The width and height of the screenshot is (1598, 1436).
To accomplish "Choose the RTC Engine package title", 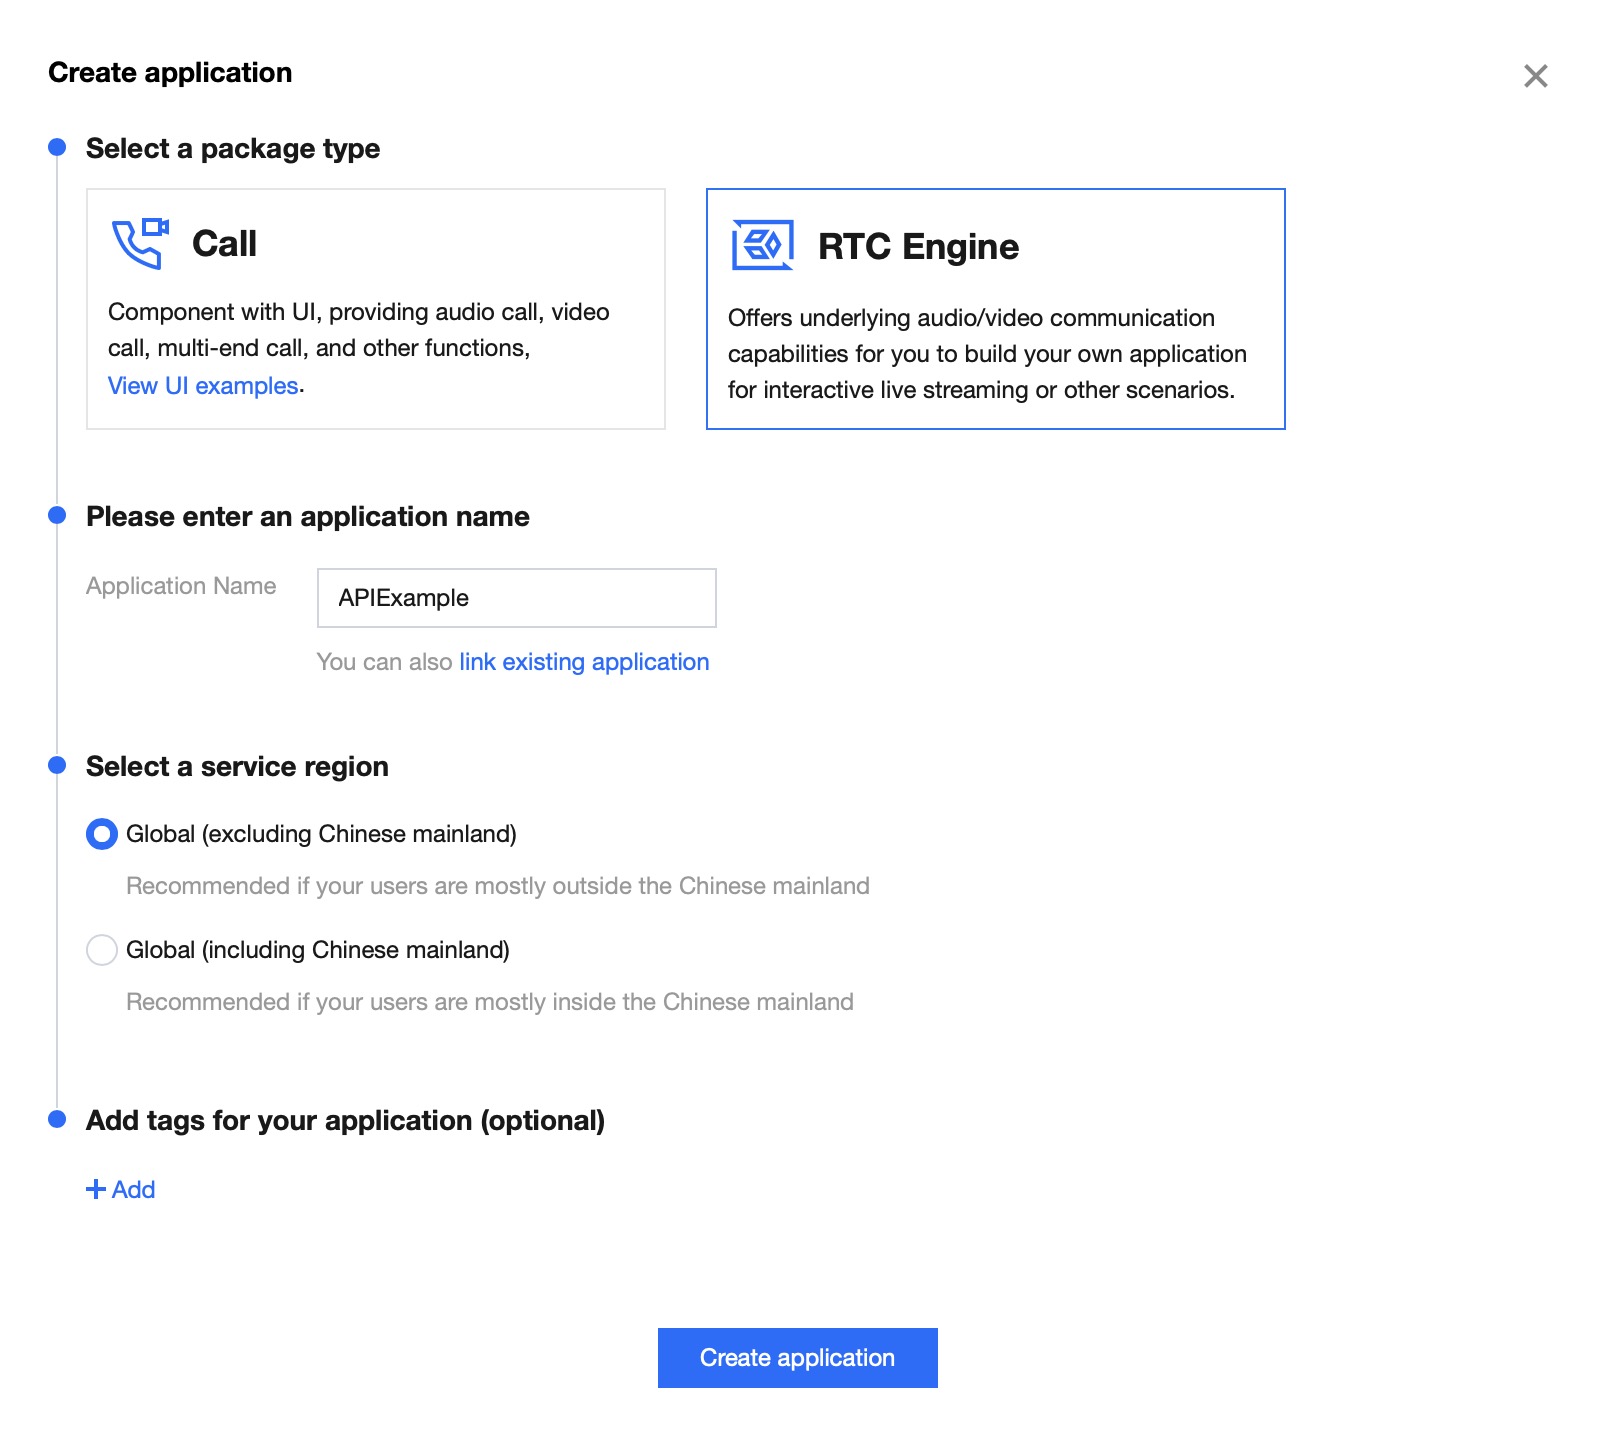I will tap(918, 247).
